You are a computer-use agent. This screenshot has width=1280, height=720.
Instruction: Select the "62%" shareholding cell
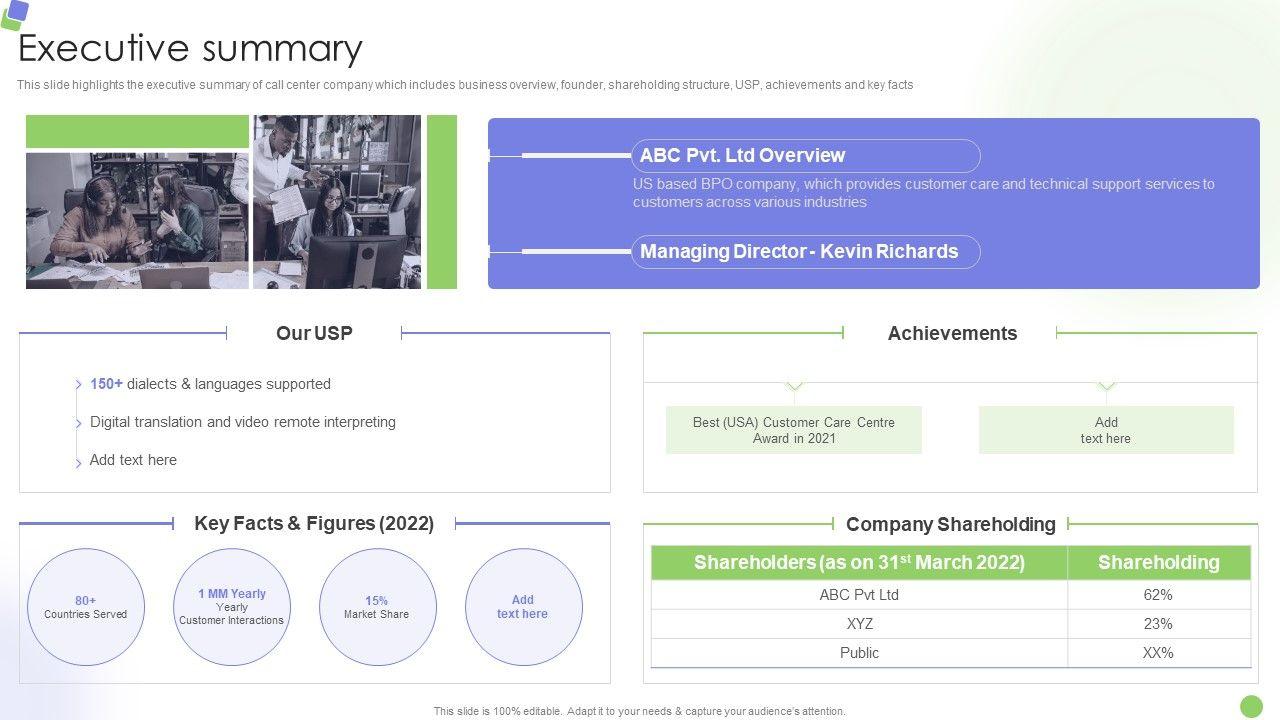point(1159,595)
